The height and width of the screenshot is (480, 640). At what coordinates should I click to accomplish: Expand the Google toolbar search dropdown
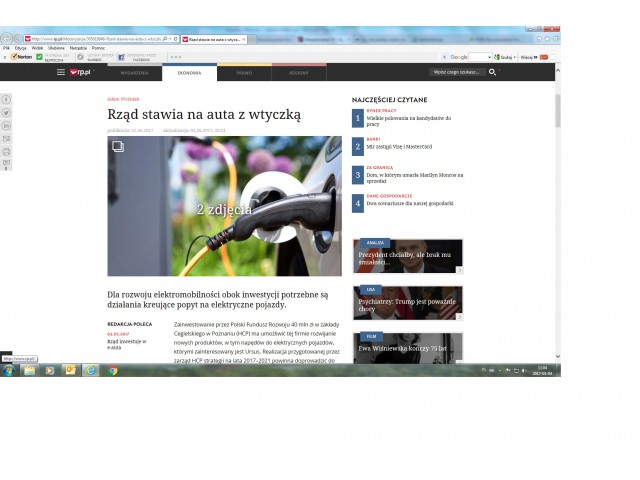pos(491,57)
